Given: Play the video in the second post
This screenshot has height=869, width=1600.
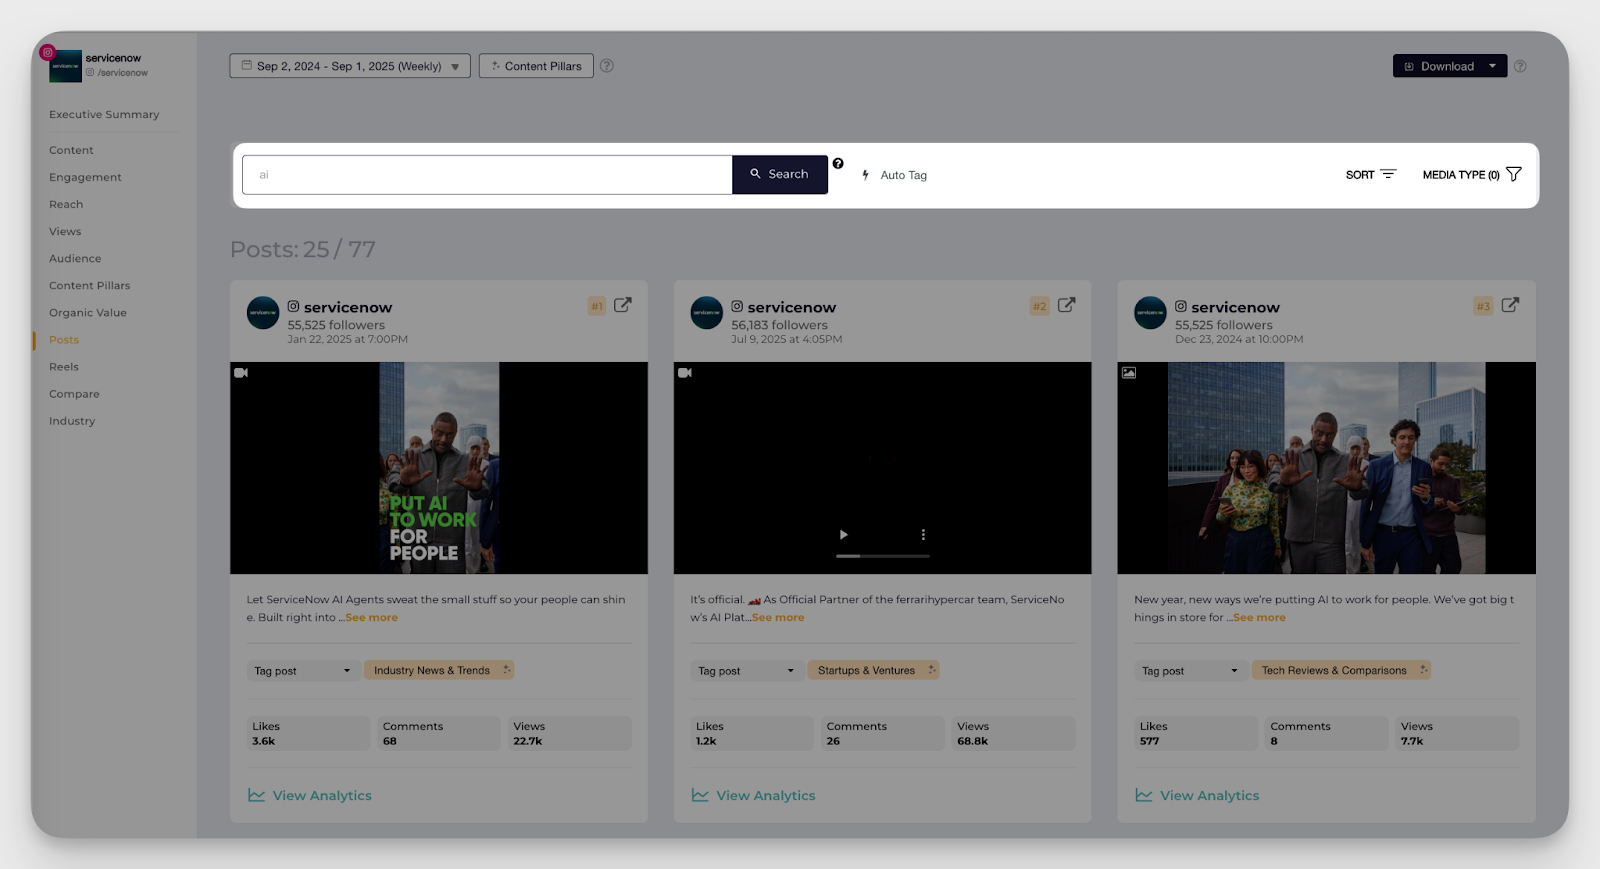Looking at the screenshot, I should pyautogui.click(x=843, y=535).
